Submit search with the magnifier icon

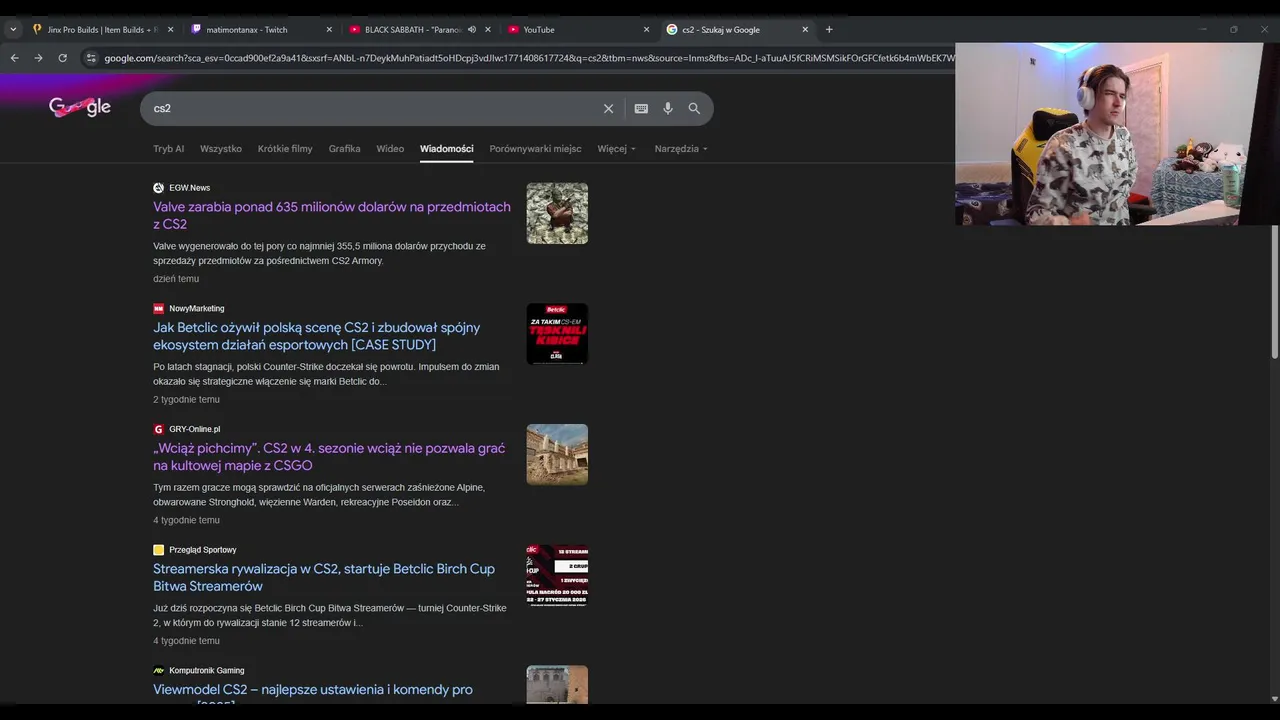click(694, 108)
